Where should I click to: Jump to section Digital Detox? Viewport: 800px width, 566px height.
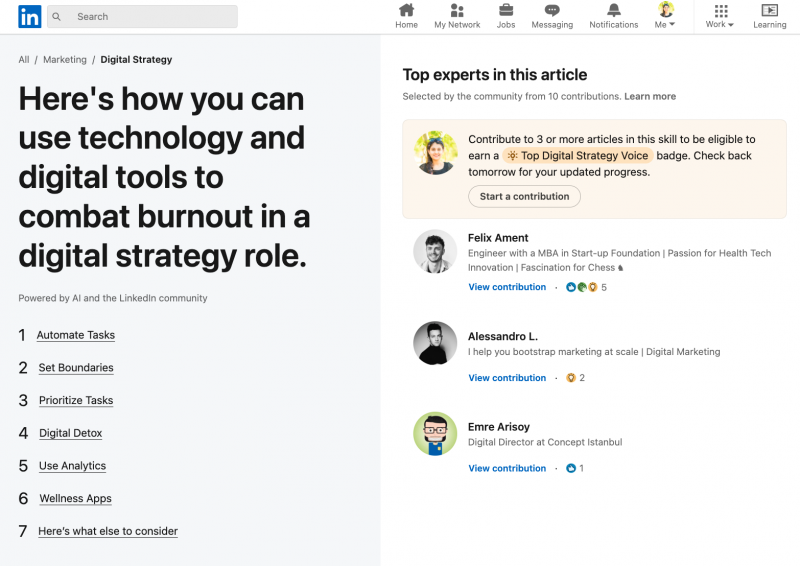(70, 433)
